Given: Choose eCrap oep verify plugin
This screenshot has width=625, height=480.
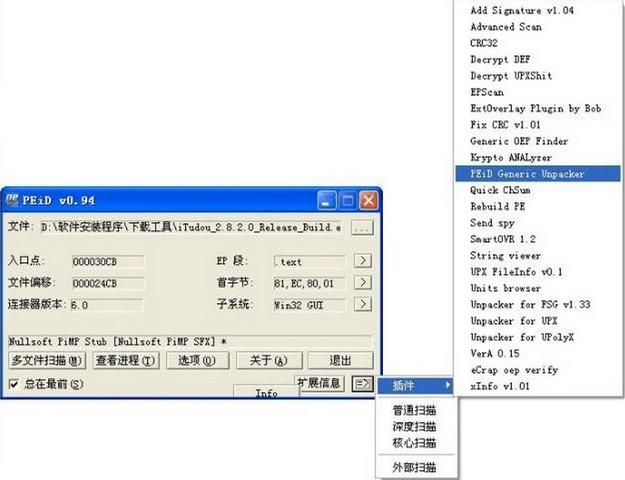Looking at the screenshot, I should click(x=538, y=370).
